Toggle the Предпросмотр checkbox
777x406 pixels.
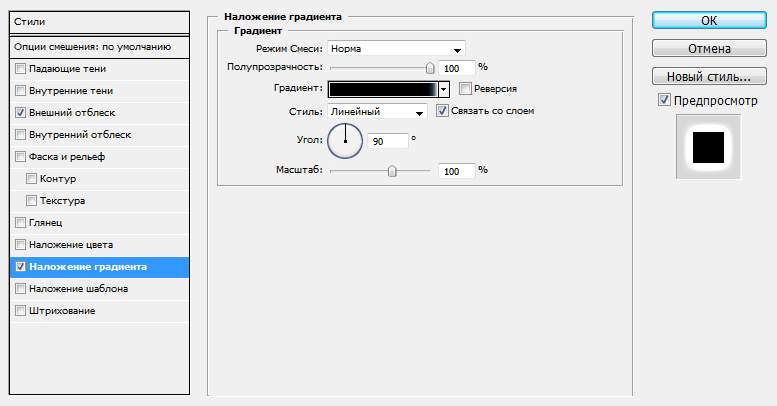pos(664,100)
